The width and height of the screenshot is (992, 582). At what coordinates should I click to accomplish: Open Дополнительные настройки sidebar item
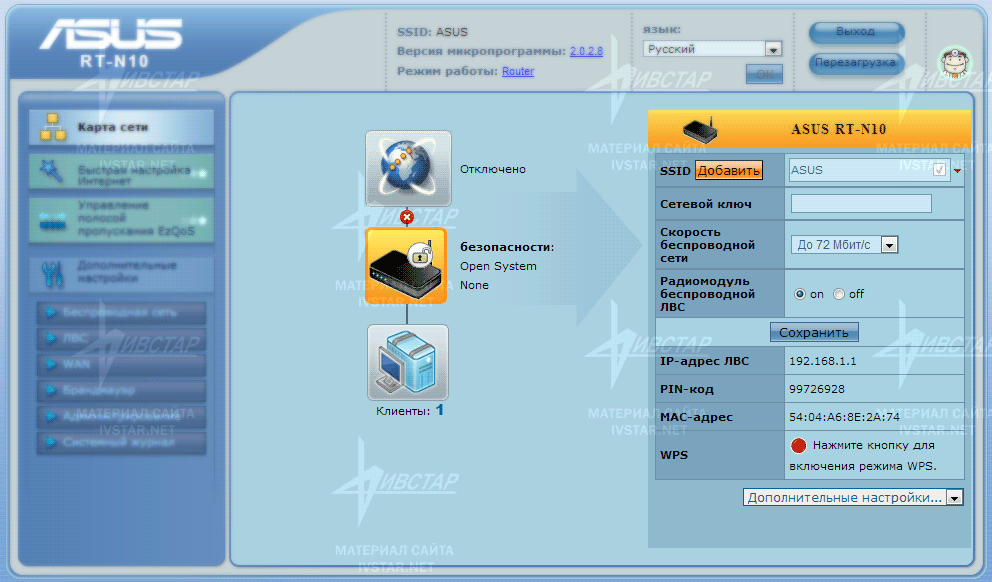(x=121, y=273)
